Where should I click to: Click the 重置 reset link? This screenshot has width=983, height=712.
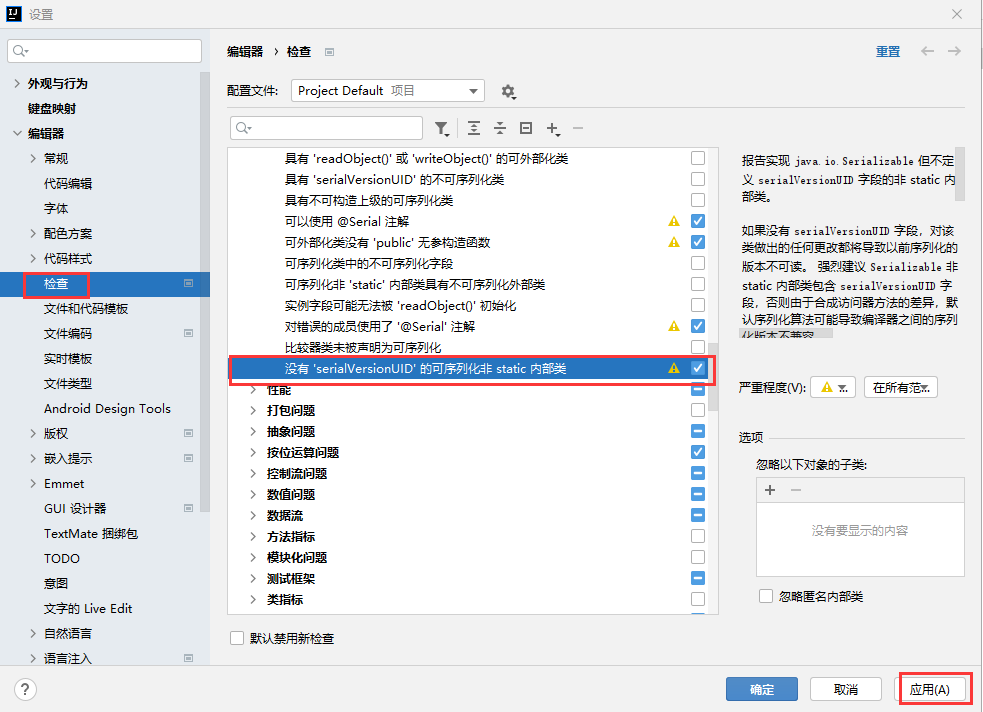(887, 52)
